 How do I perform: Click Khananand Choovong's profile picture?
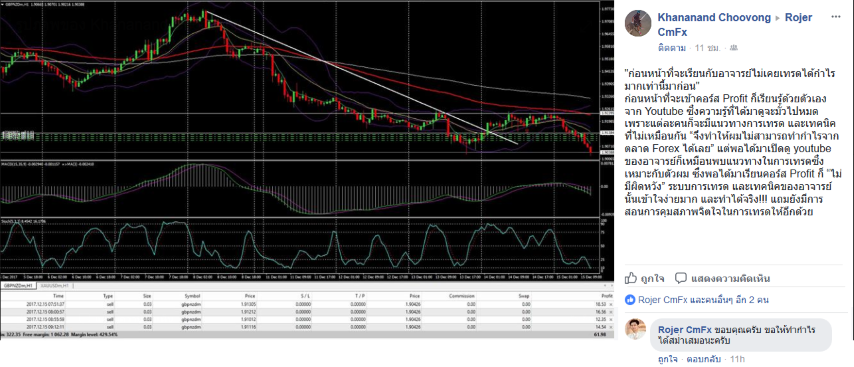click(638, 23)
